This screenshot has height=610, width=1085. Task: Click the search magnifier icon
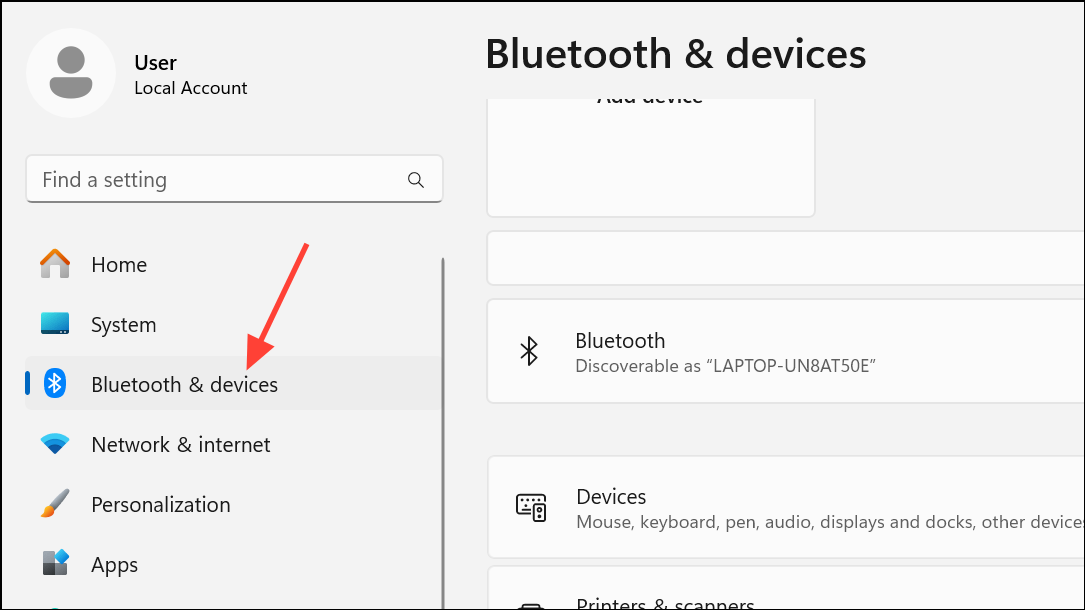click(x=416, y=179)
